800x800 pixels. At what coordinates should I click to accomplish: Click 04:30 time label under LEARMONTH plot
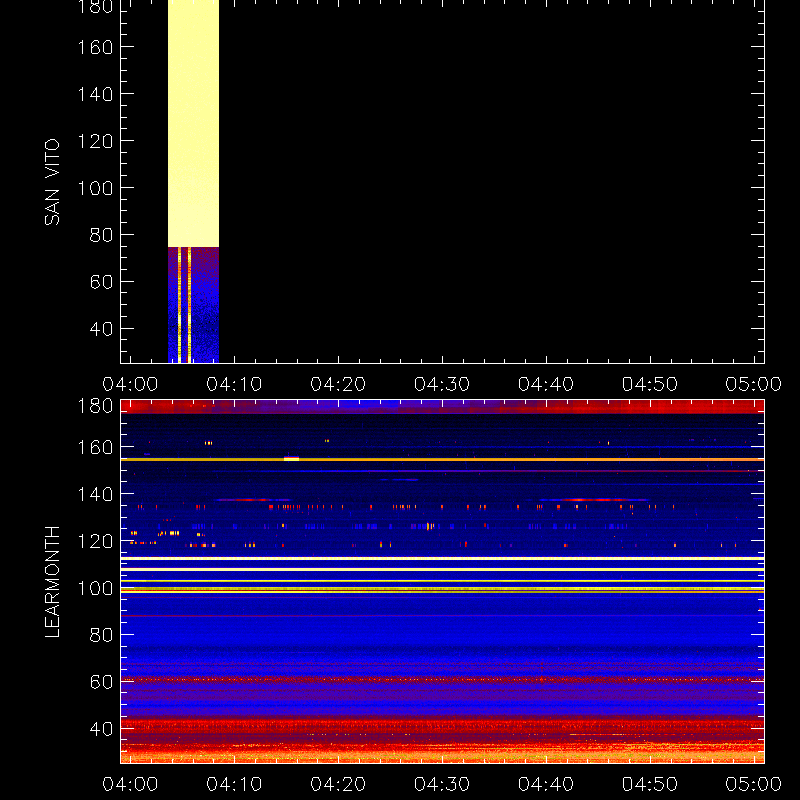[x=442, y=784]
